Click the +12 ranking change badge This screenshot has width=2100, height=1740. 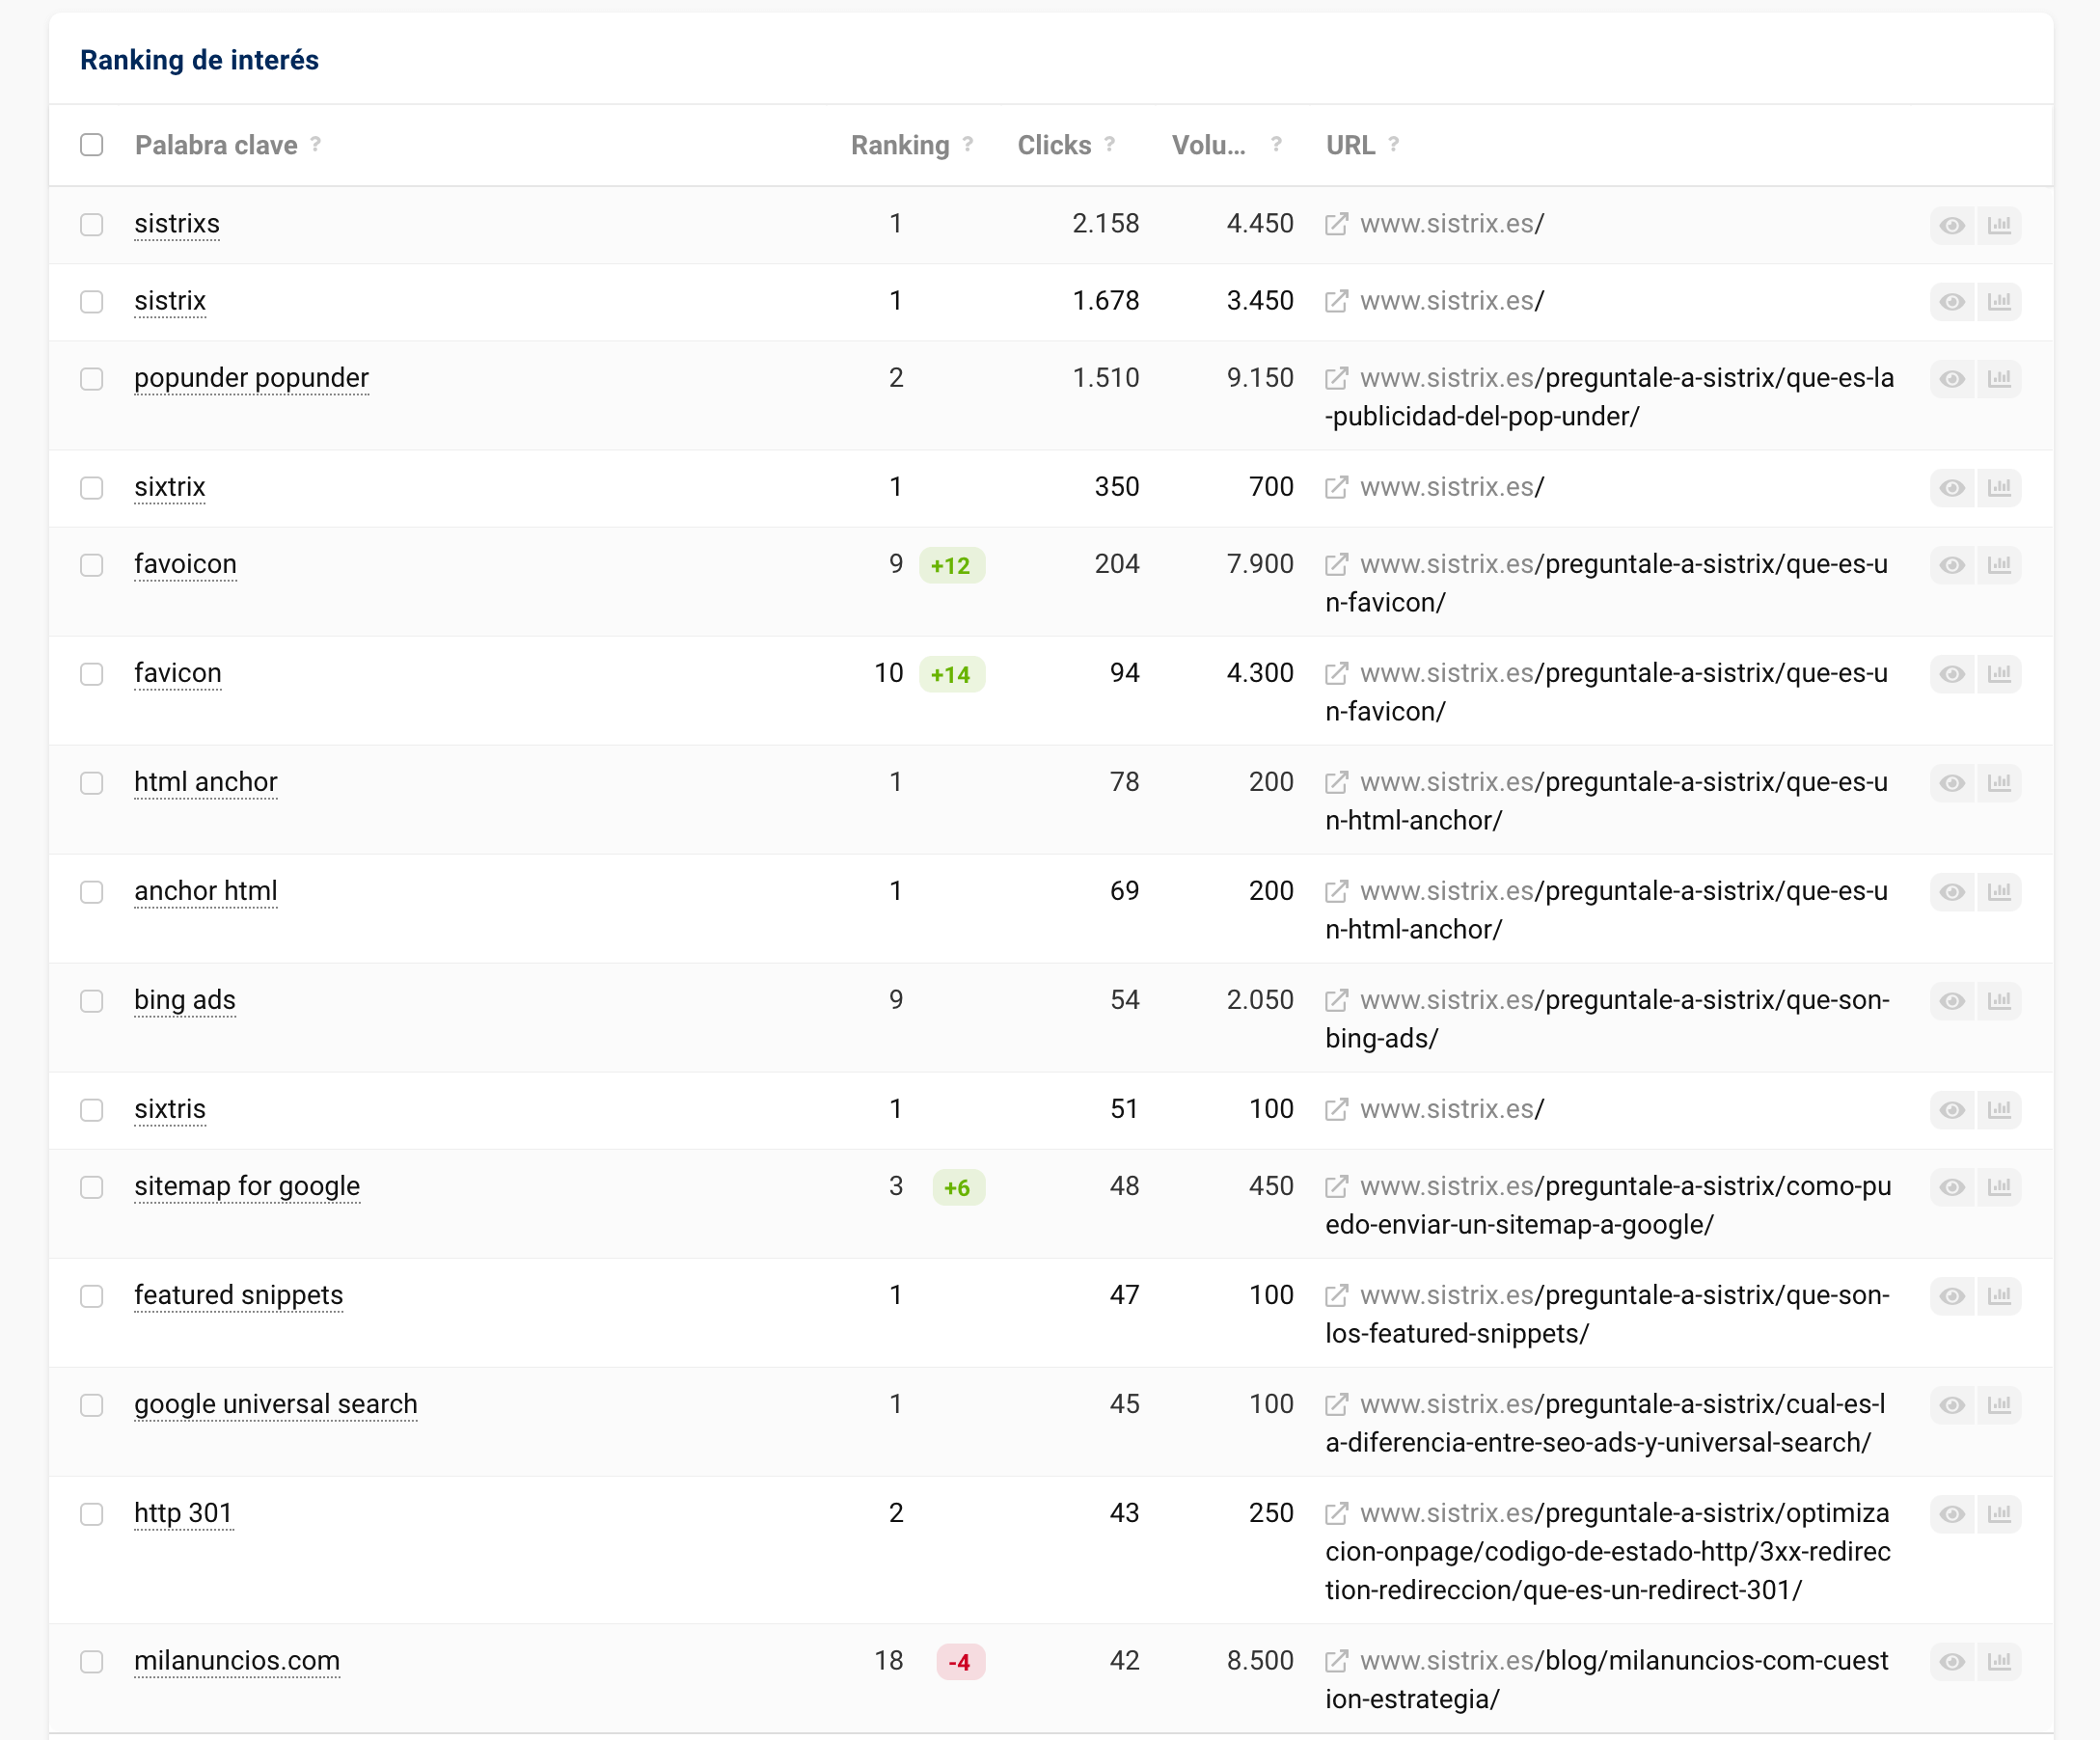click(951, 566)
